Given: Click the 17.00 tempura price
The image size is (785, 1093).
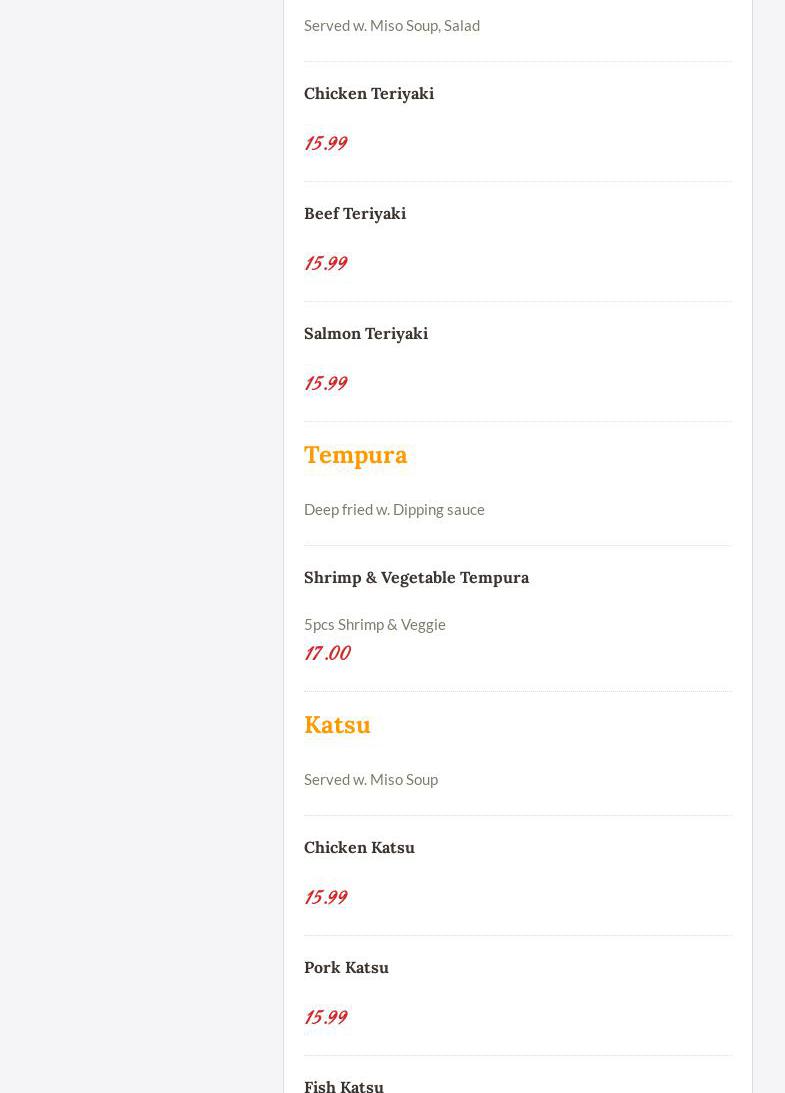Looking at the screenshot, I should (x=327, y=653).
